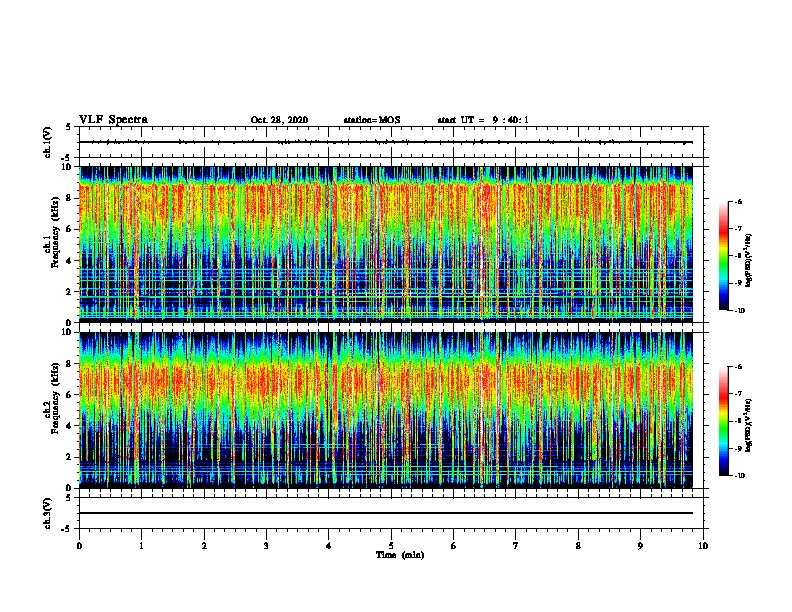Click time-axis tick label "5"

pos(391,546)
